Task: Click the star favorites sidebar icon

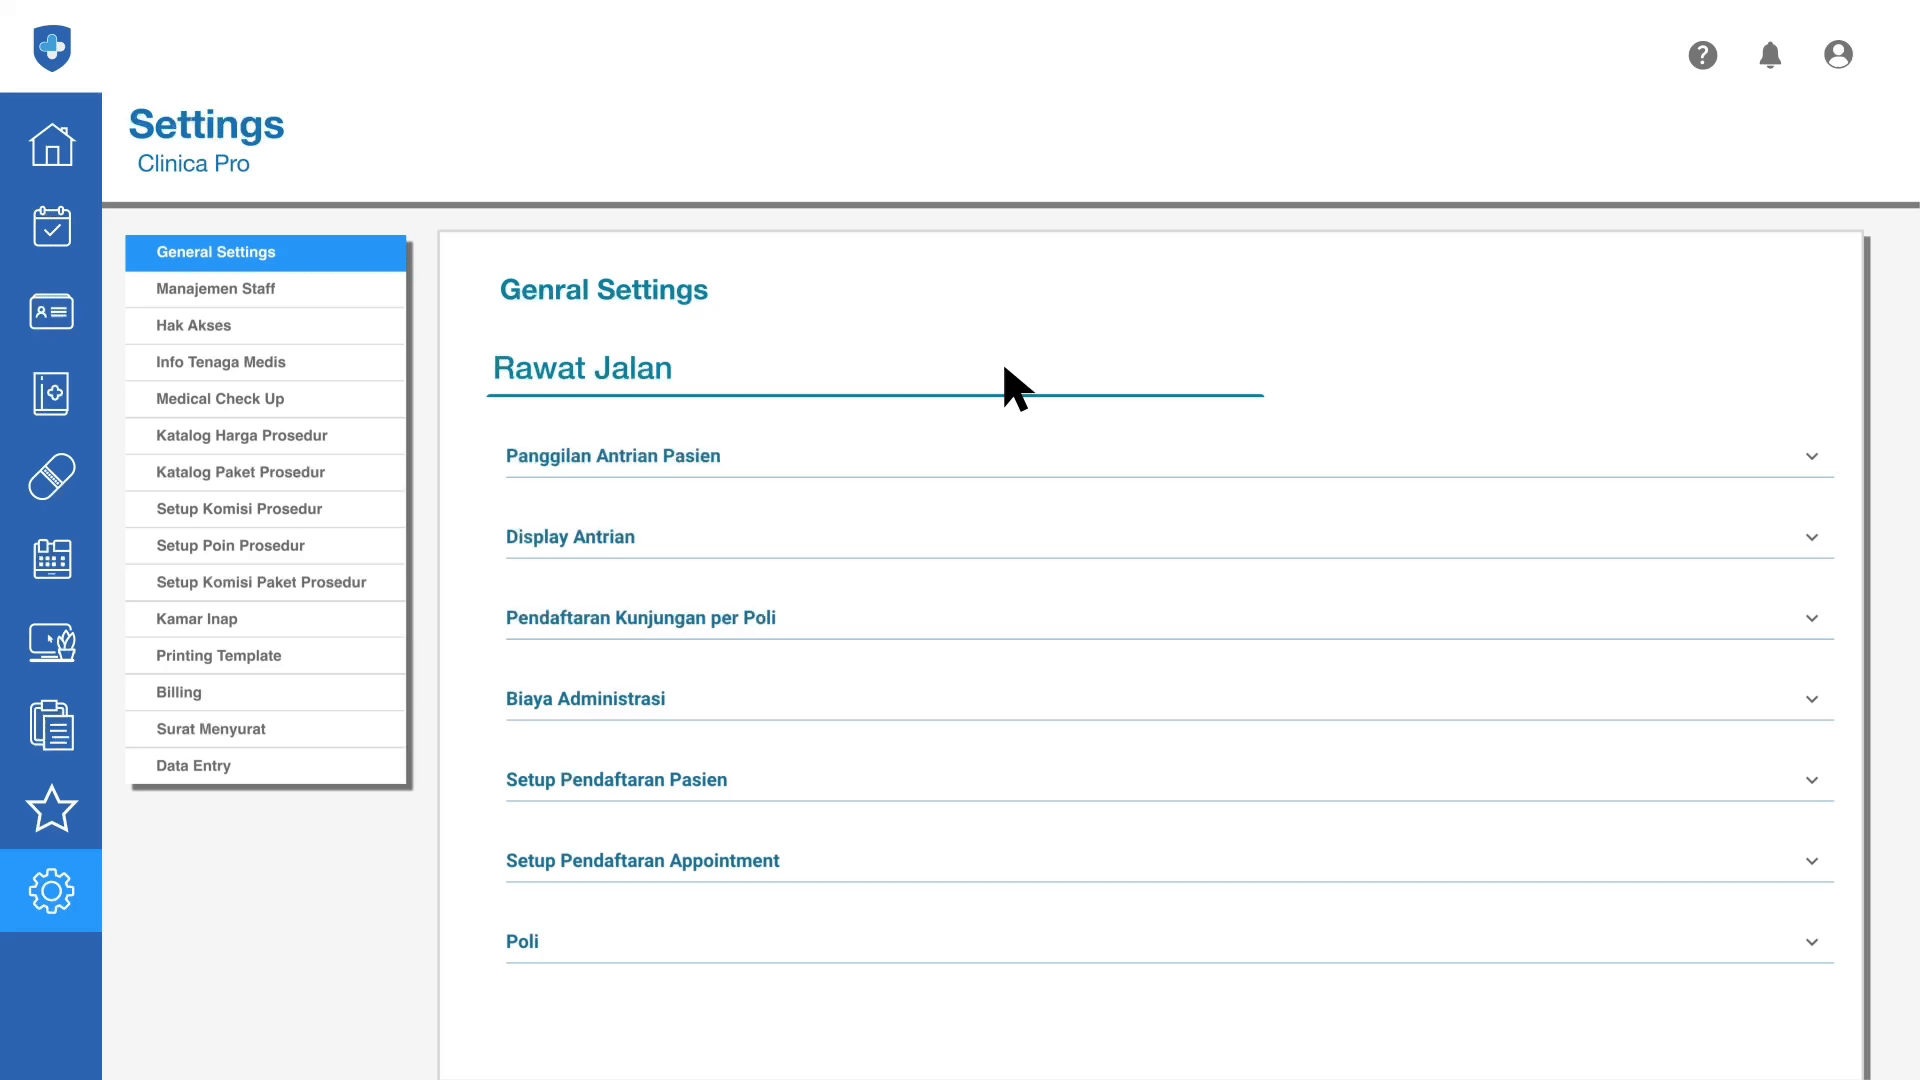Action: click(x=51, y=808)
